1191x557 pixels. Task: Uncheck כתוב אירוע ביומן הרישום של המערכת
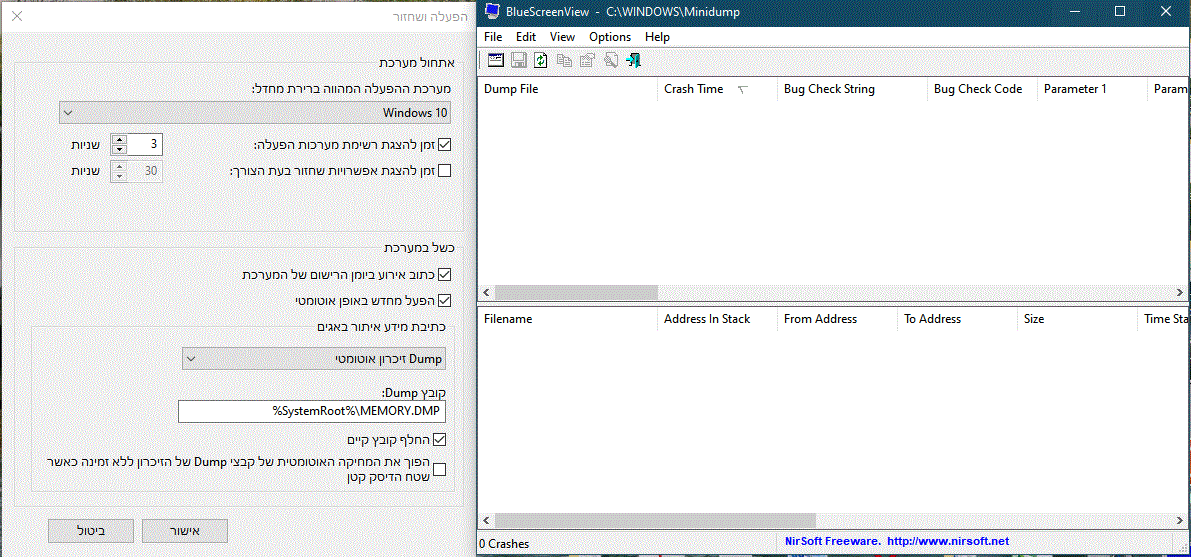point(444,274)
